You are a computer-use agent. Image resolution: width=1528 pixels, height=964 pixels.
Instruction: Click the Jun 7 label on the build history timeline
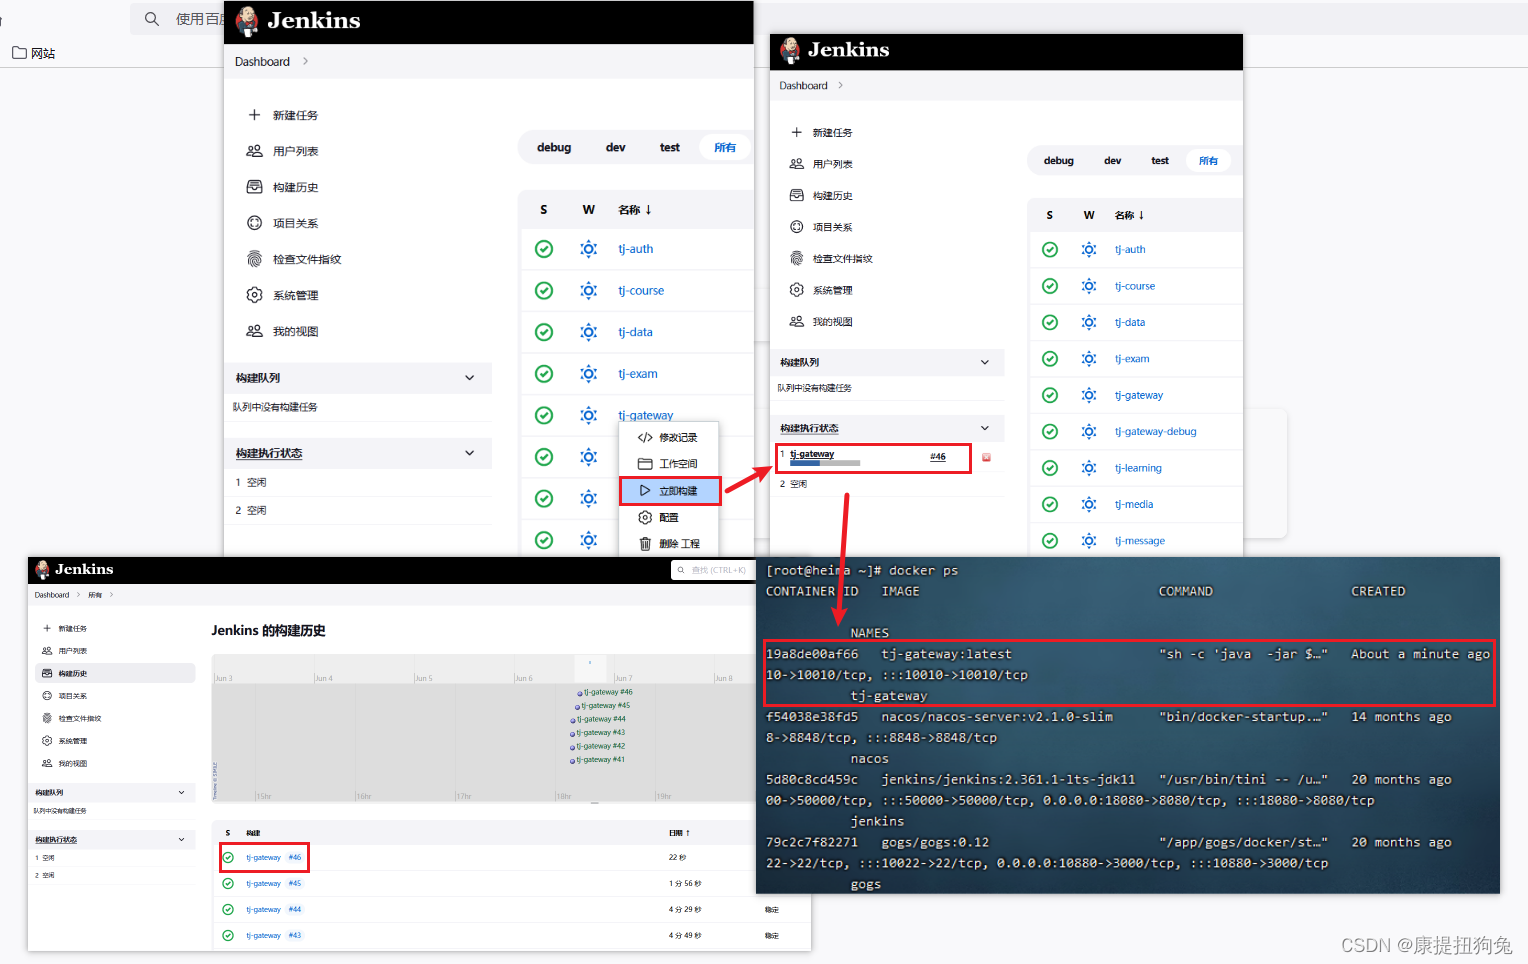[x=623, y=678]
